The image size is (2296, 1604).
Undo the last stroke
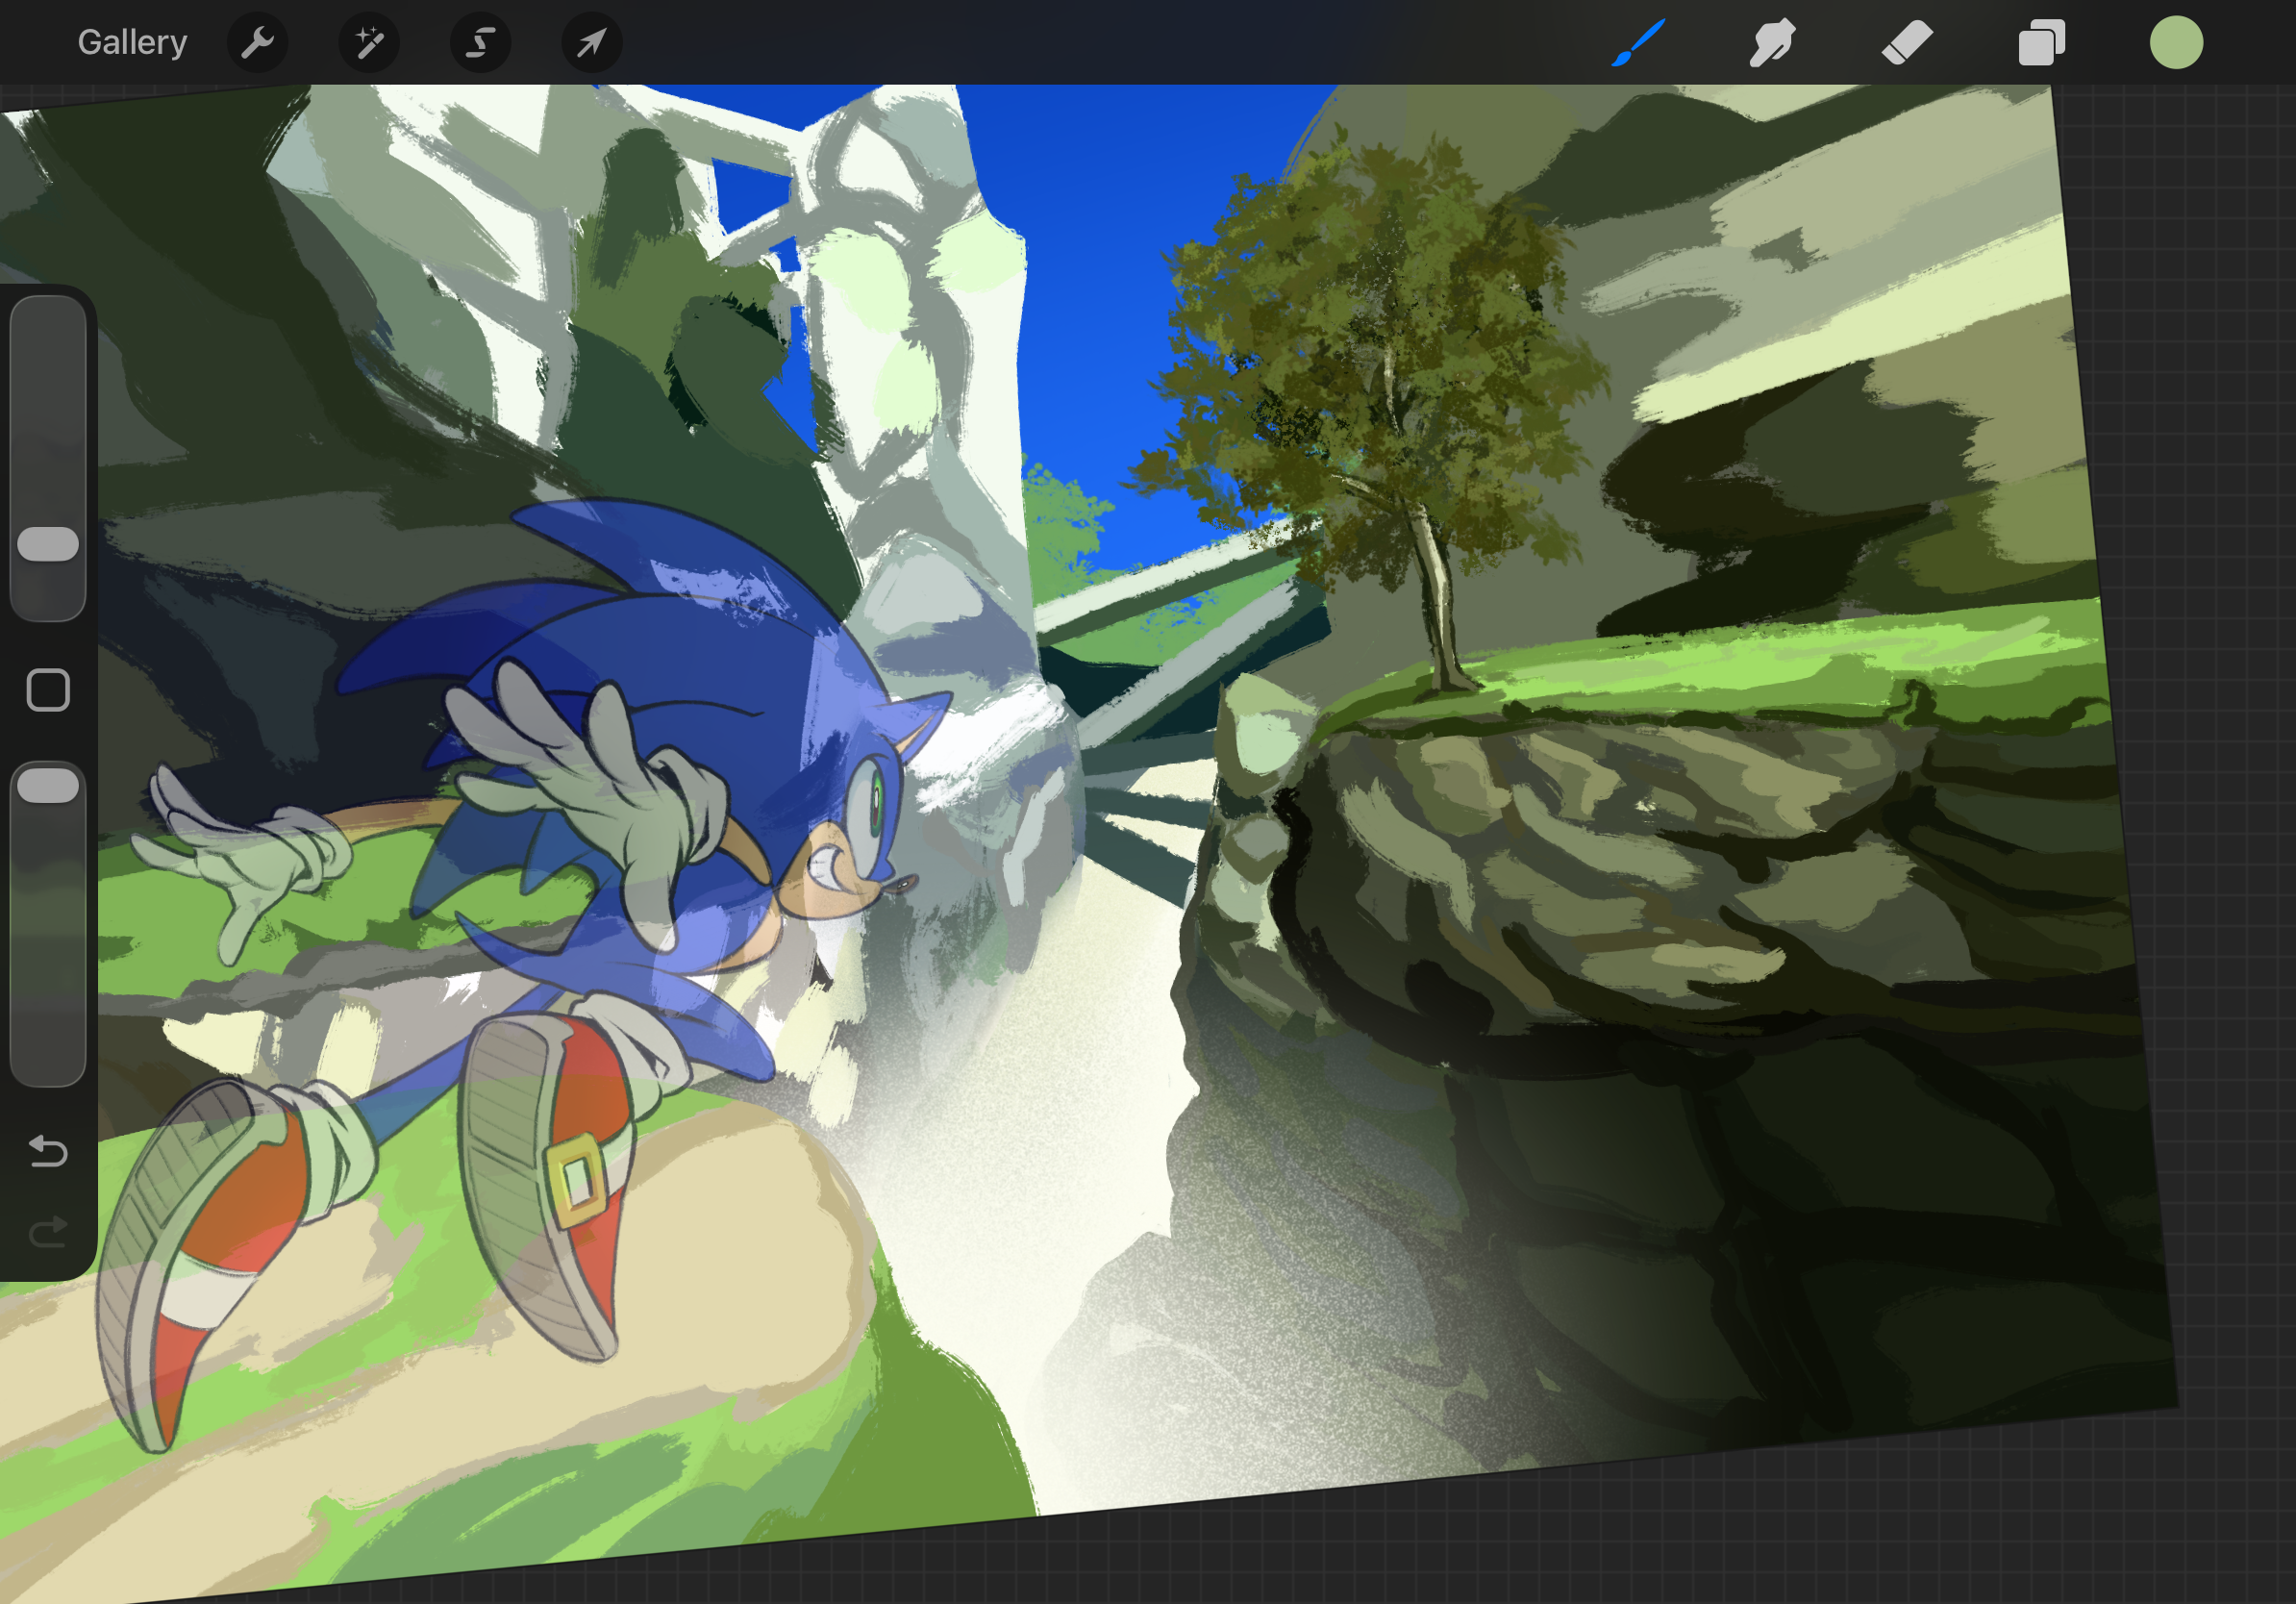point(48,1151)
